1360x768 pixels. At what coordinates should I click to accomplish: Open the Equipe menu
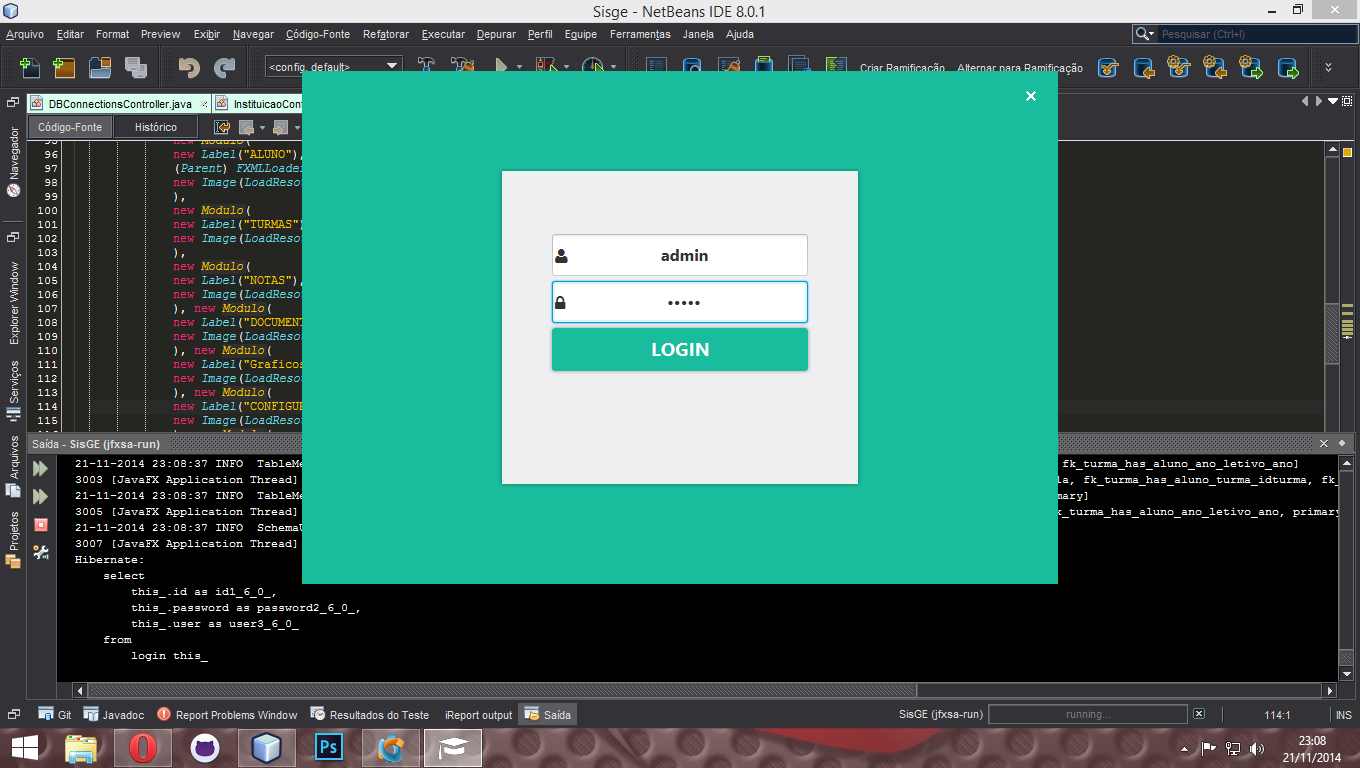581,34
